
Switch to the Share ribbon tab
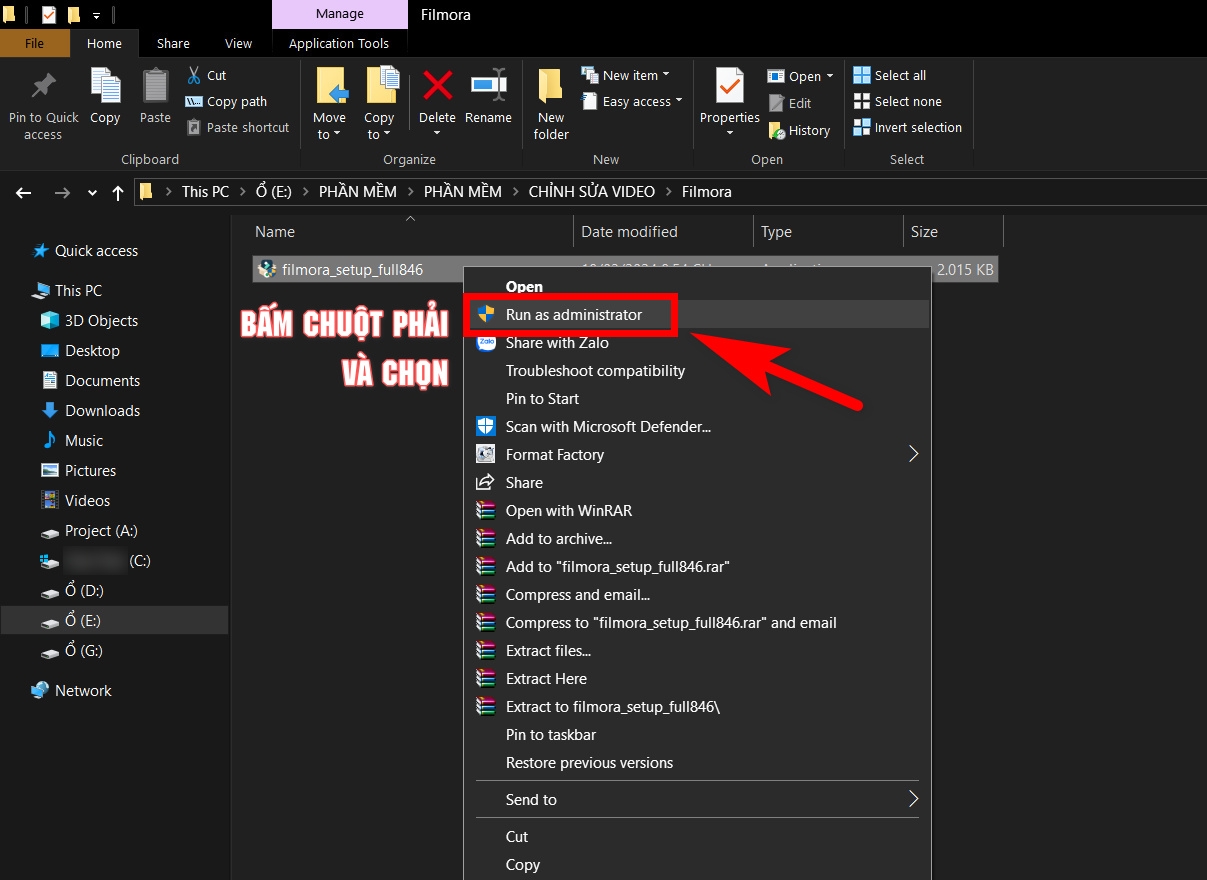(x=173, y=43)
